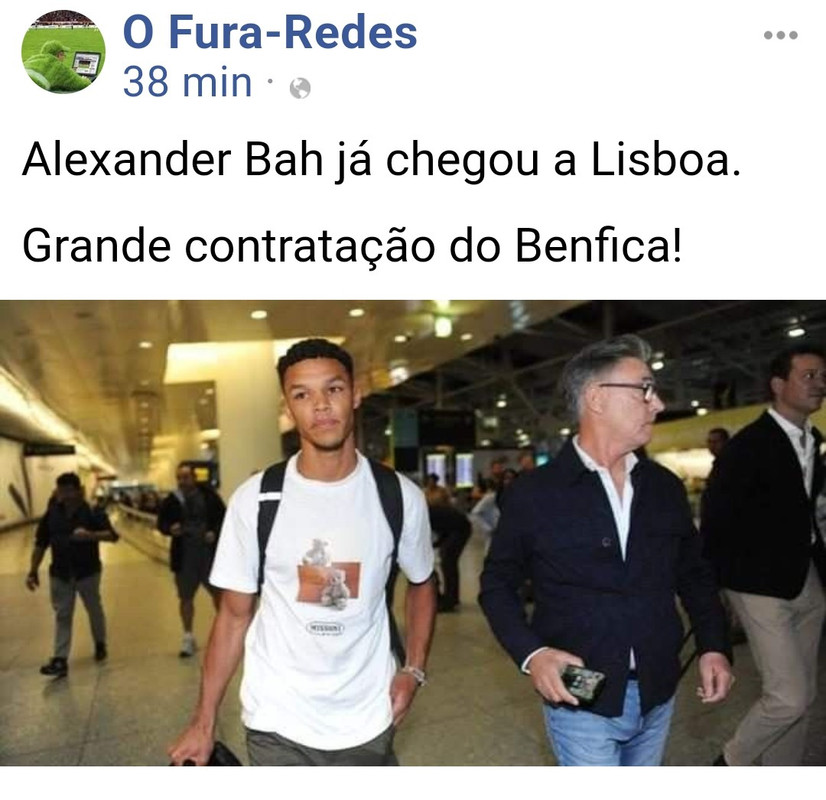Screen dimensions: 826x800
Task: Expand post menu using the ellipsis
Action: coord(781,35)
